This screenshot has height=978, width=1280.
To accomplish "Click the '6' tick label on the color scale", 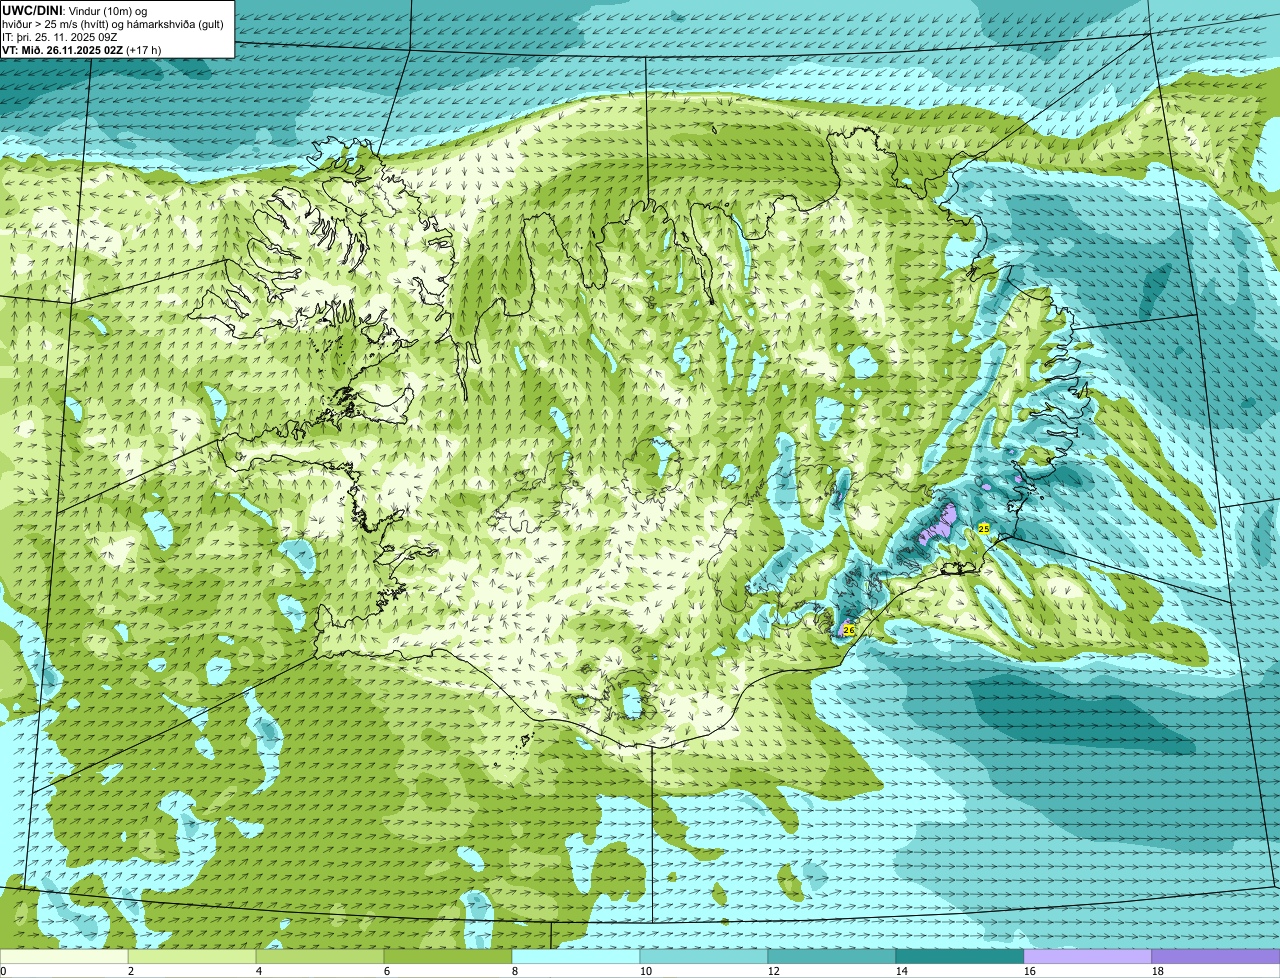I will pos(387,971).
